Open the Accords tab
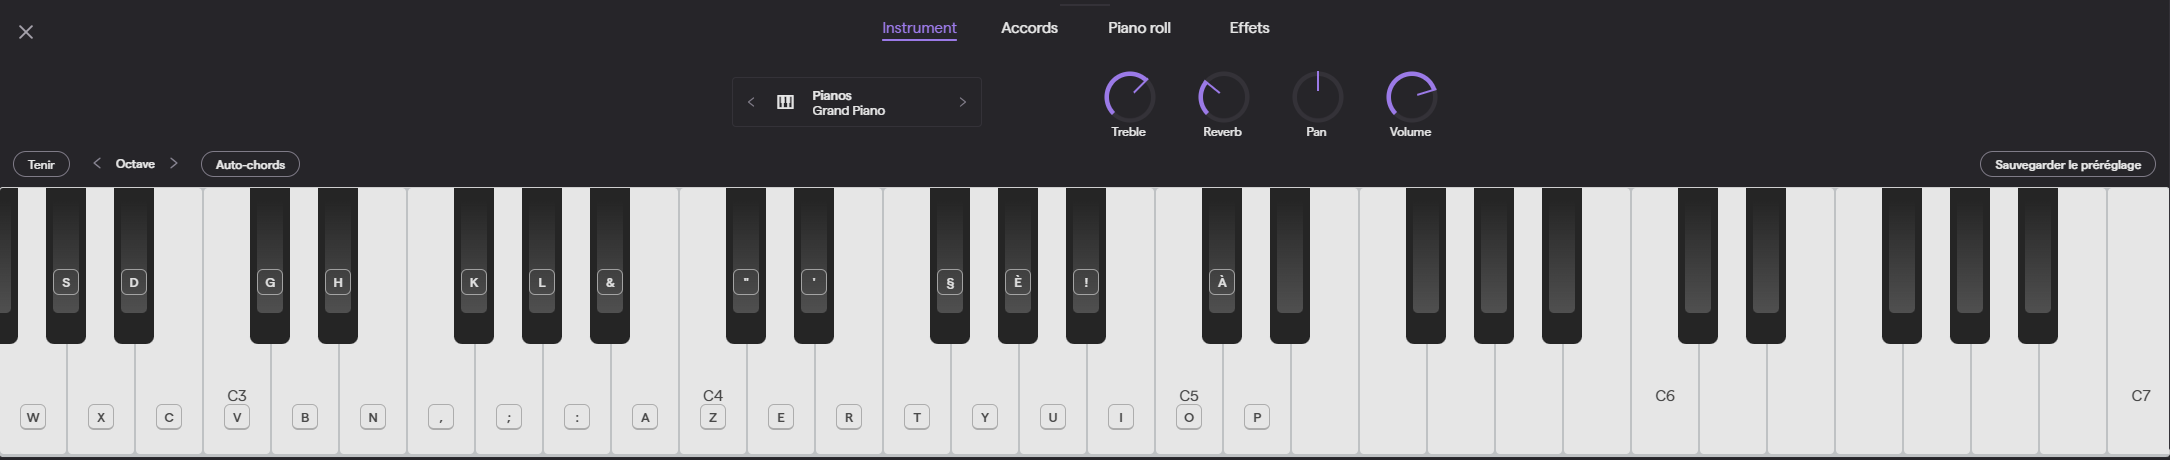2170x460 pixels. tap(1029, 28)
